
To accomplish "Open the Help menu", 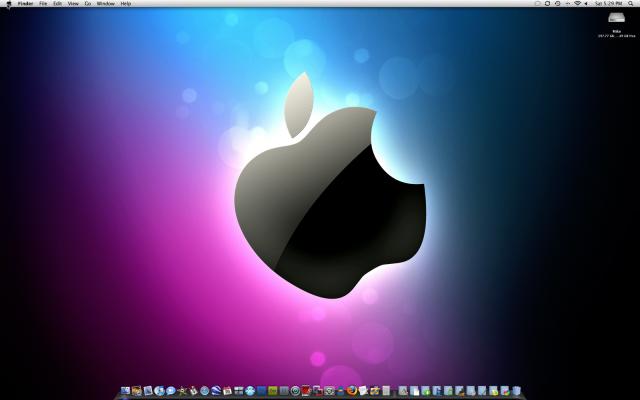I will [126, 4].
